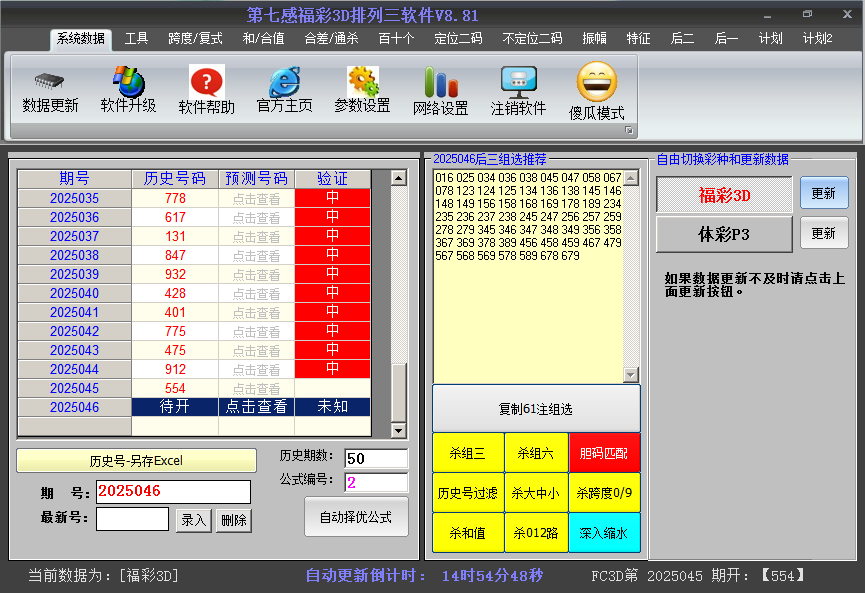Click the 历史号过滤 button
This screenshot has width=865, height=593.
click(468, 493)
